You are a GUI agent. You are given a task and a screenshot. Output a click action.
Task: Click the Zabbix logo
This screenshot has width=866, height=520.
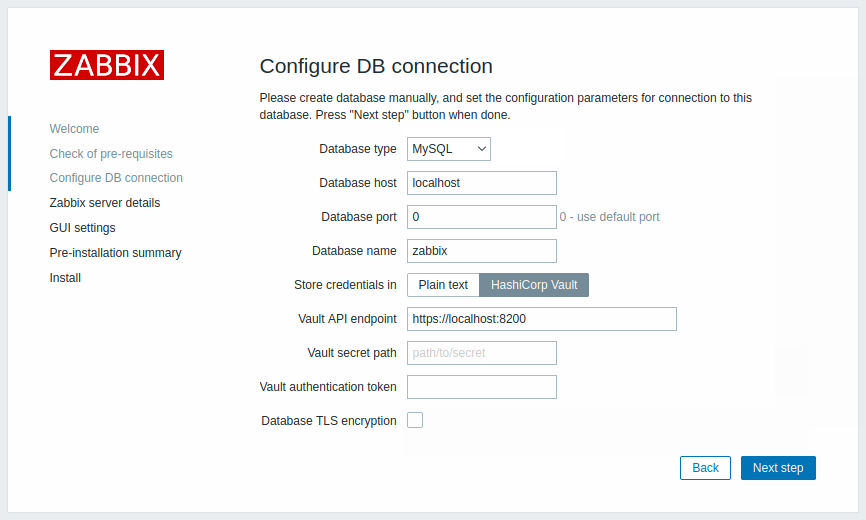pos(107,65)
